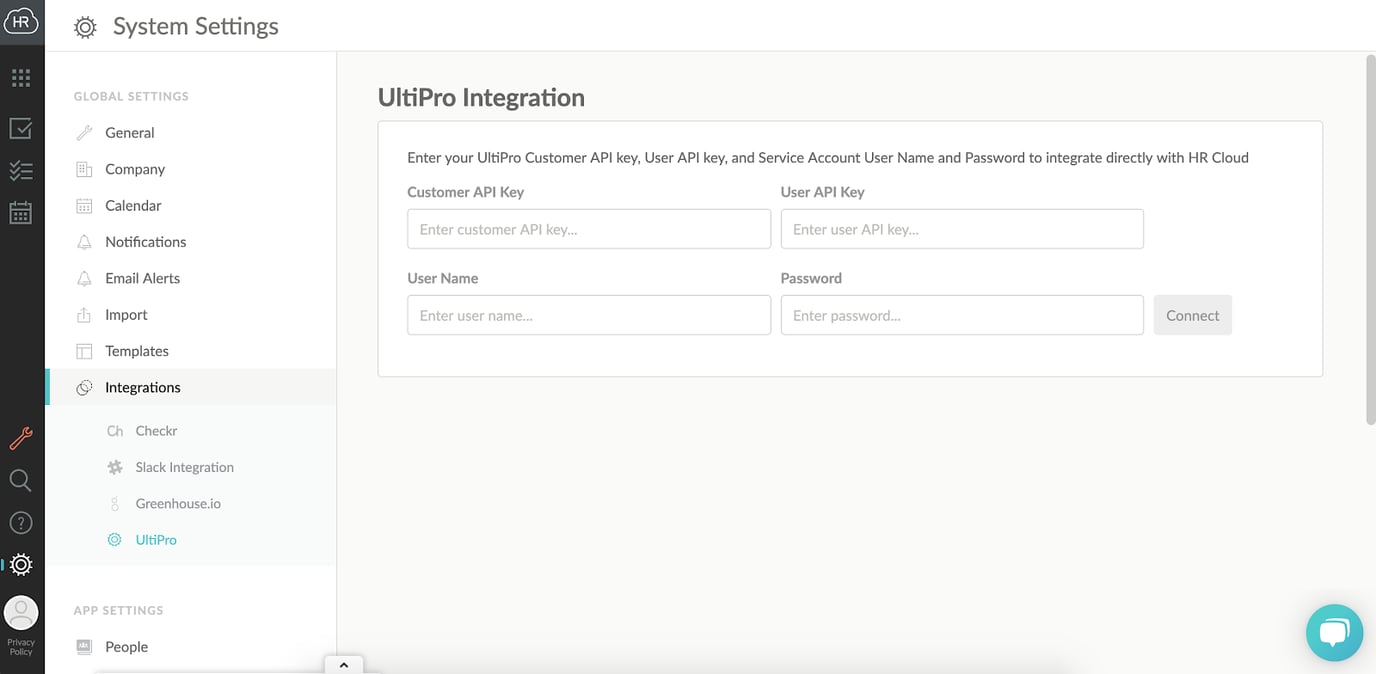Image resolution: width=1376 pixels, height=674 pixels.
Task: Collapse the sidebar via bottom chevron
Action: [x=343, y=664]
